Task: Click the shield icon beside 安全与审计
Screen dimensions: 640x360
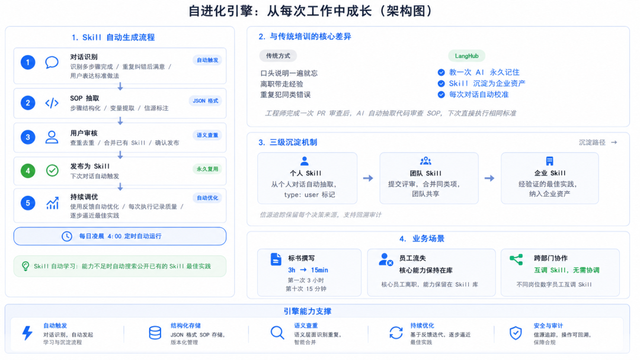Action: point(516,333)
